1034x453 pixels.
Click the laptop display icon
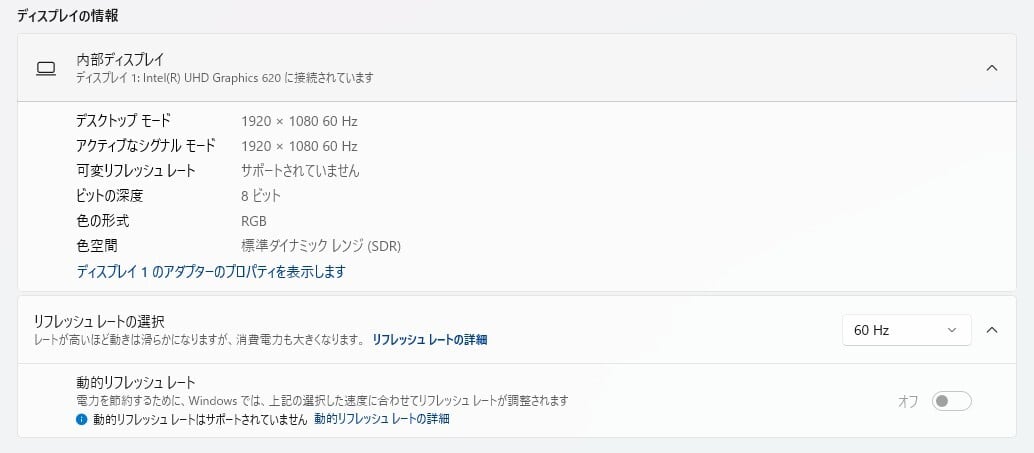45,68
